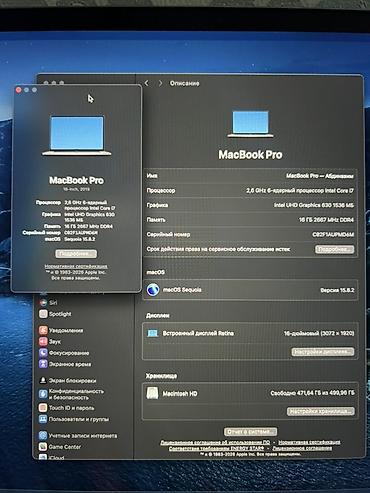Image resolution: width=370 pixels, height=493 pixels.
Task: Click the Описание title in the toolbar
Action: [185, 83]
